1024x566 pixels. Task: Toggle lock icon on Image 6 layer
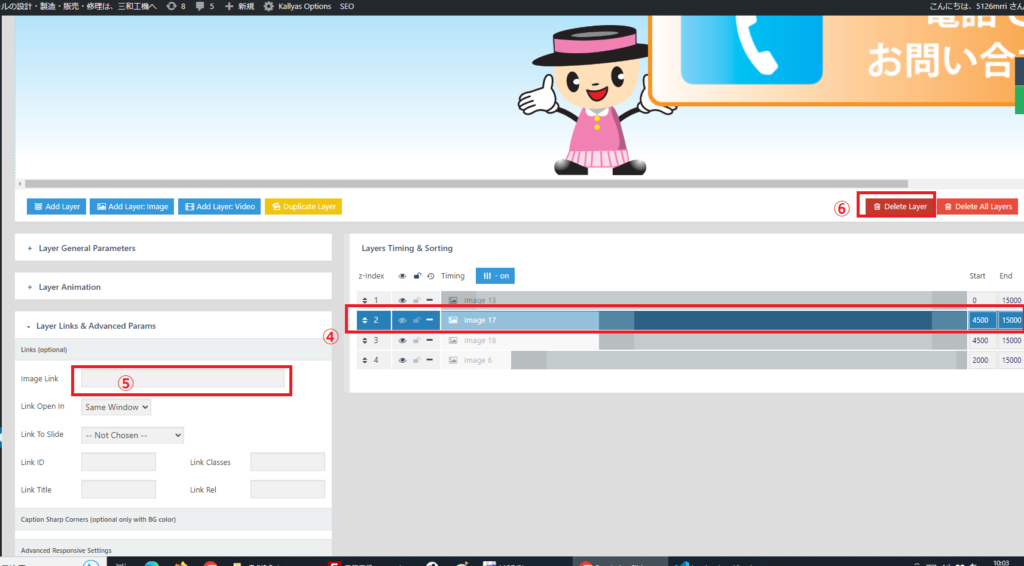(416, 360)
